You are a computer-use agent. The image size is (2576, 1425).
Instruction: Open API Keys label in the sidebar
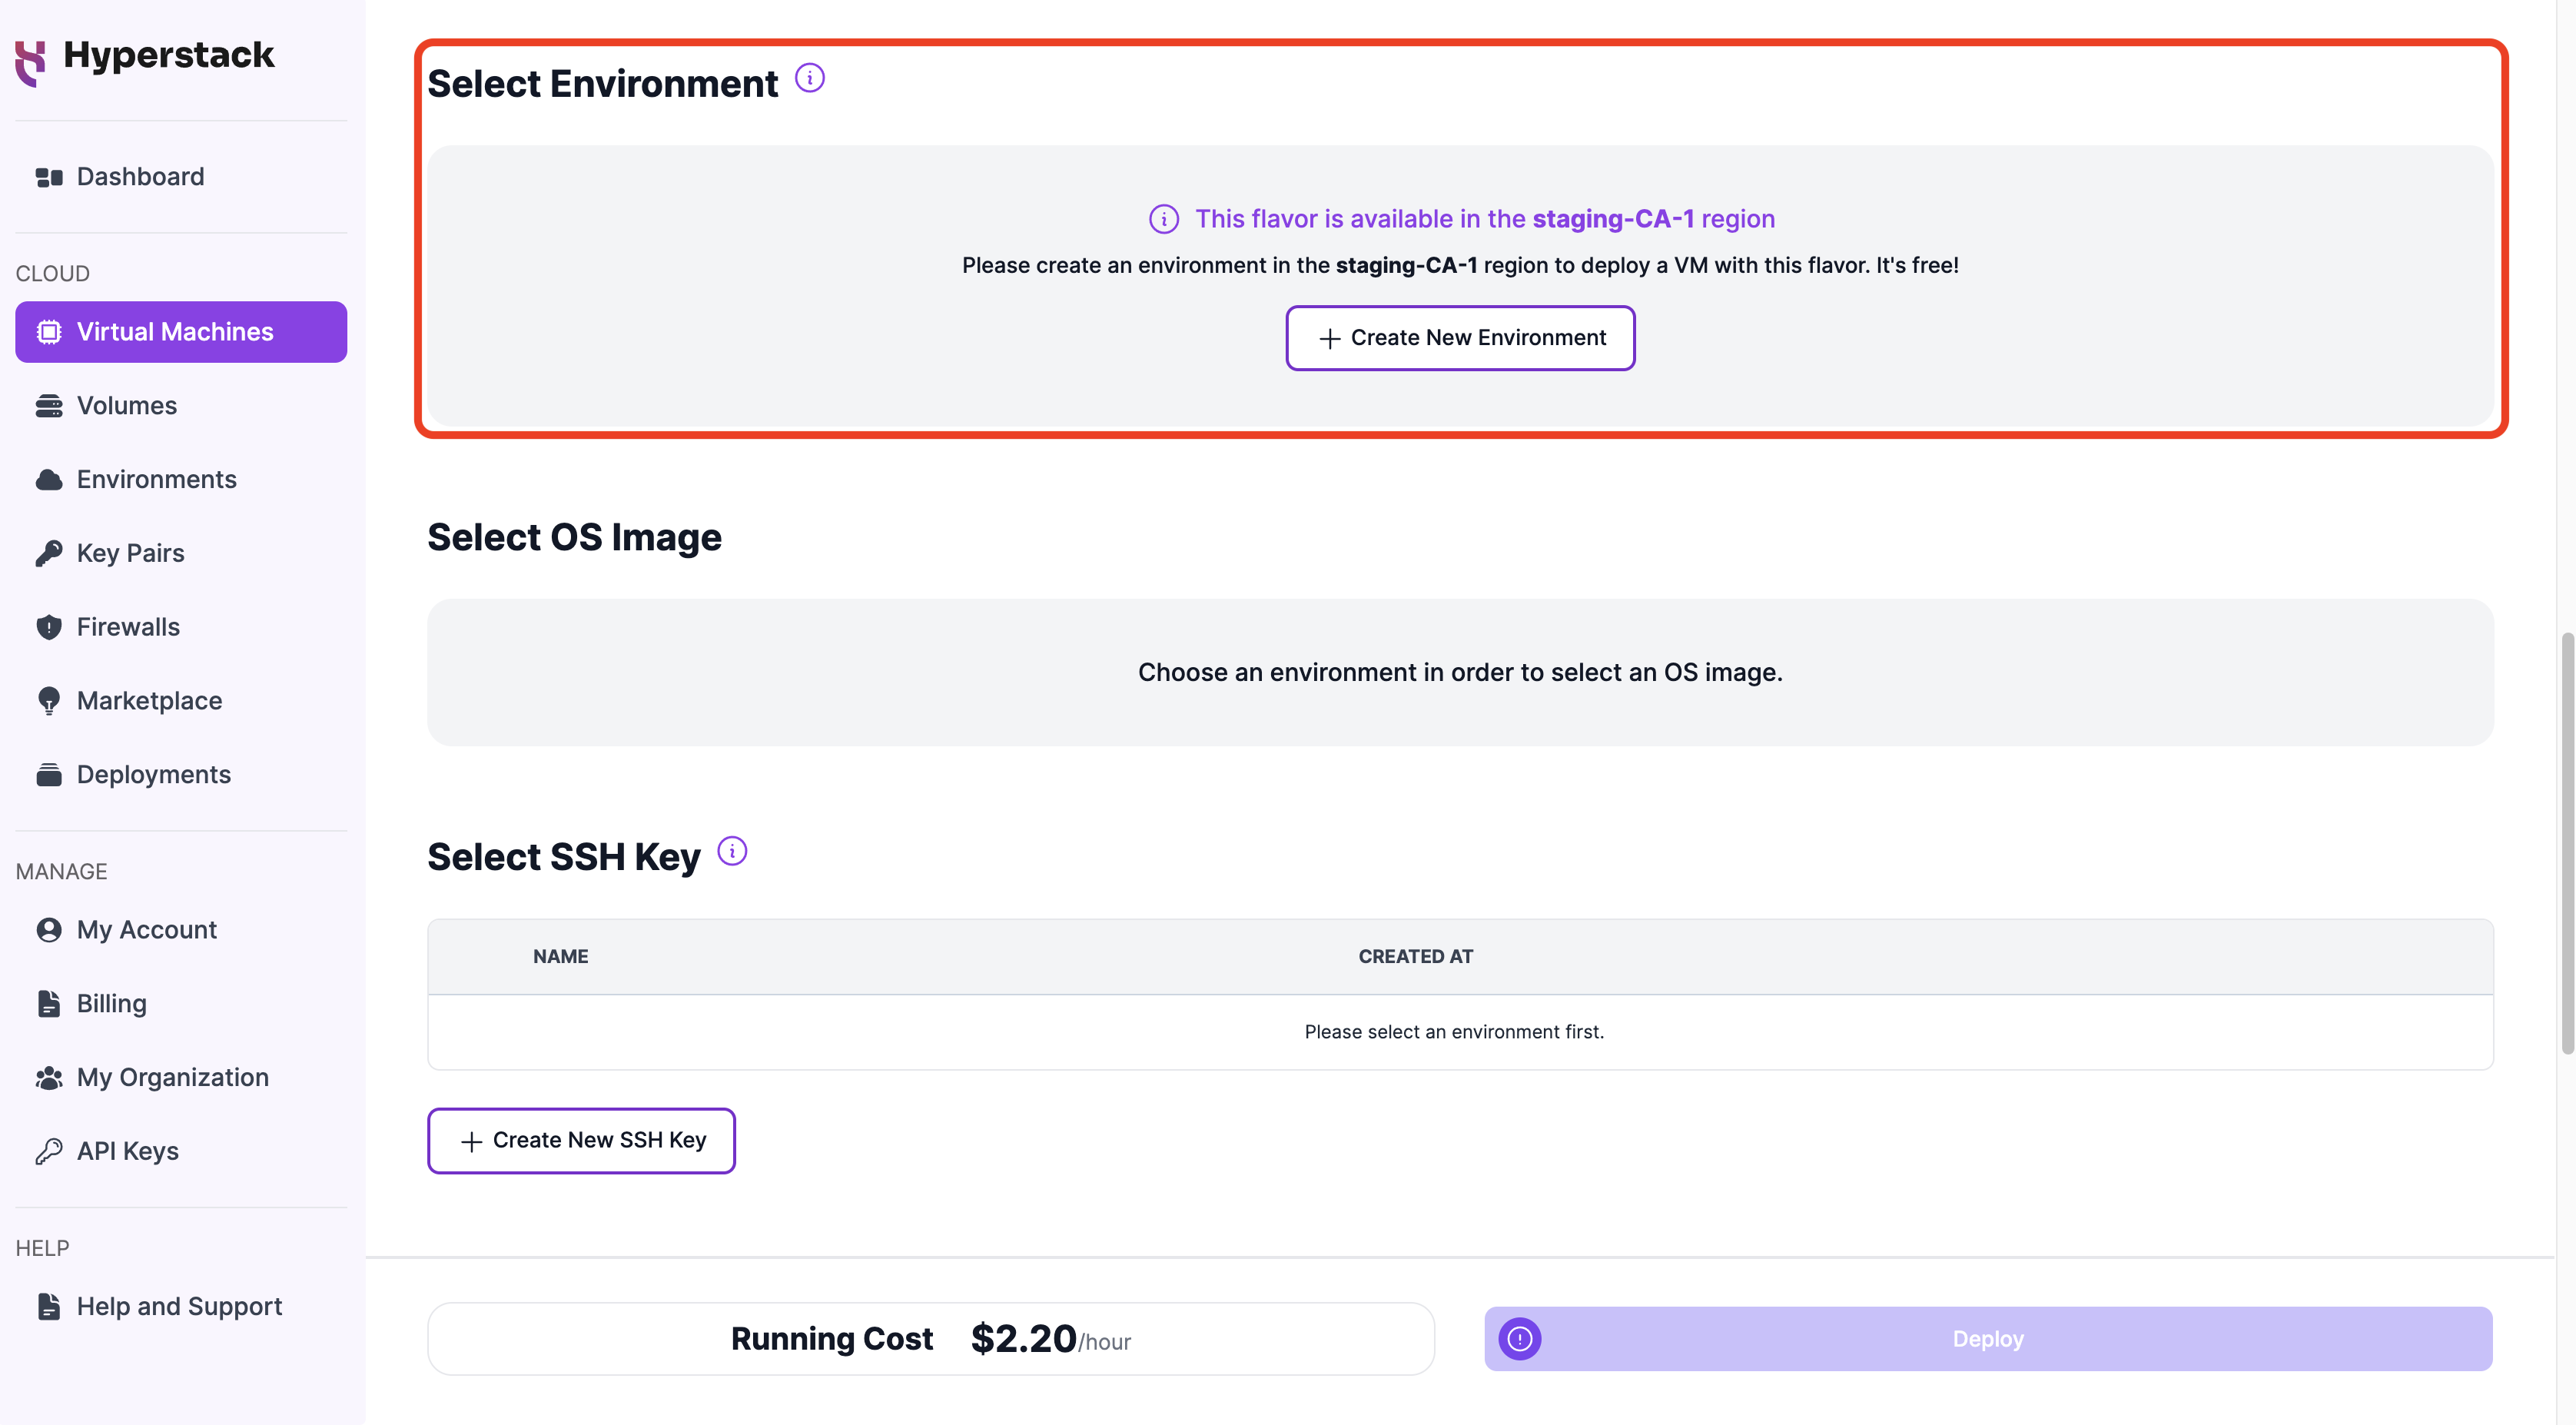pos(128,1152)
